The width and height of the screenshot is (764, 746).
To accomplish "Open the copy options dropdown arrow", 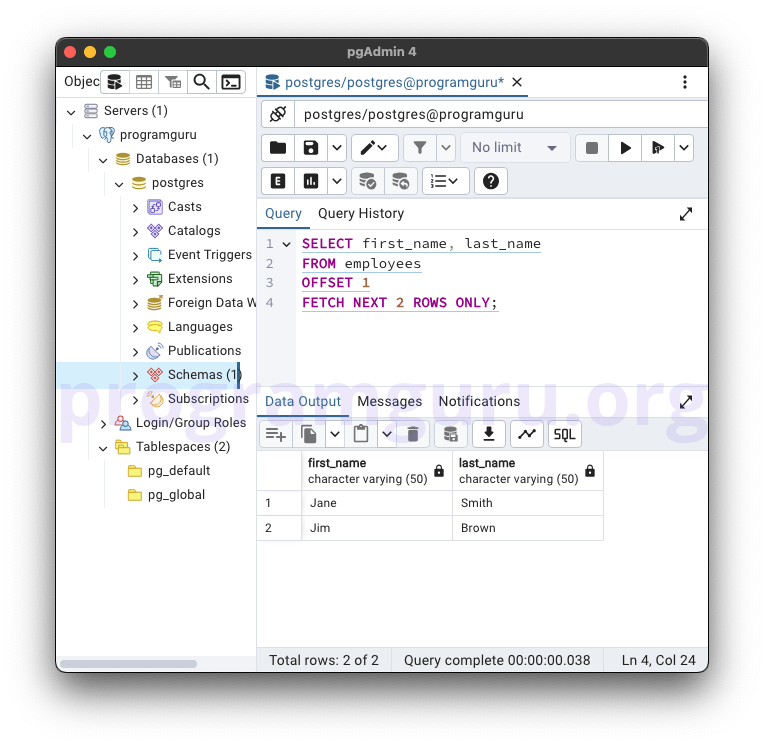I will pyautogui.click(x=335, y=434).
